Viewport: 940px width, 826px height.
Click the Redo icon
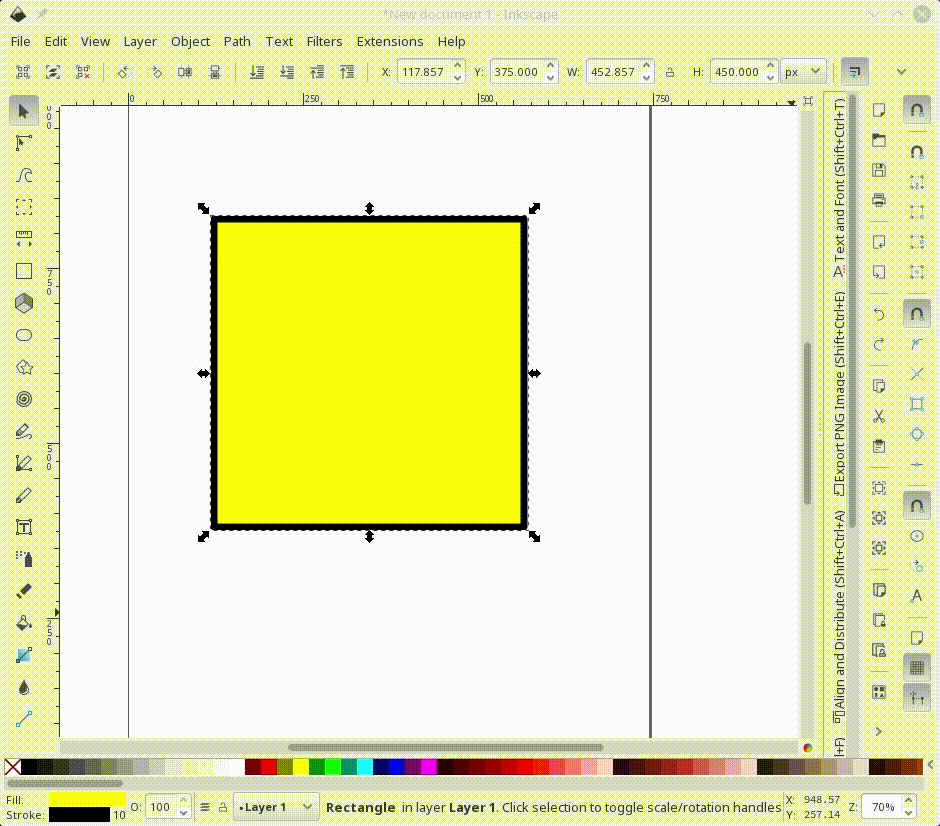(879, 344)
